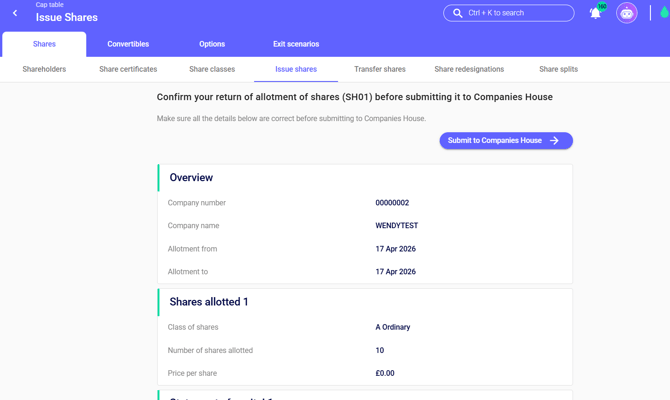Screen dimensions: 670x400
Task: Go to Transfer shares sub-tab
Action: coord(380,69)
